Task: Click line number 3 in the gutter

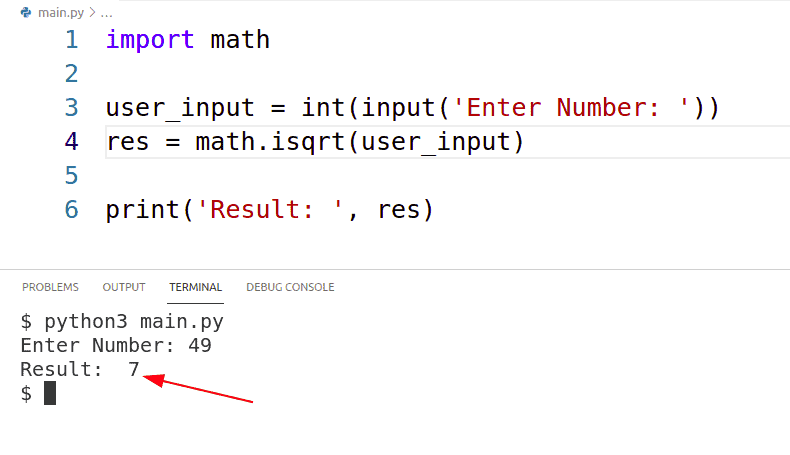Action: click(x=71, y=108)
